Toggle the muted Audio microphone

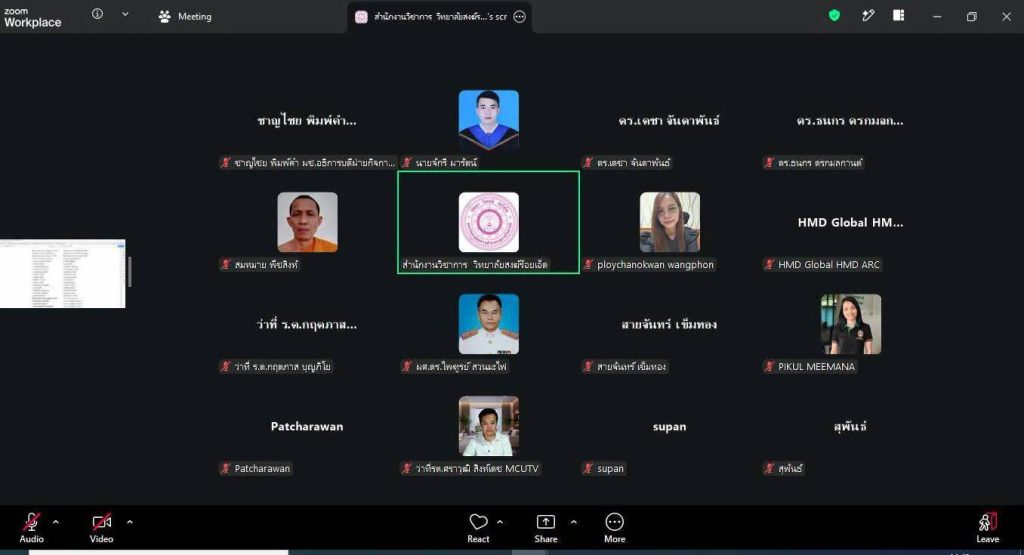31,522
